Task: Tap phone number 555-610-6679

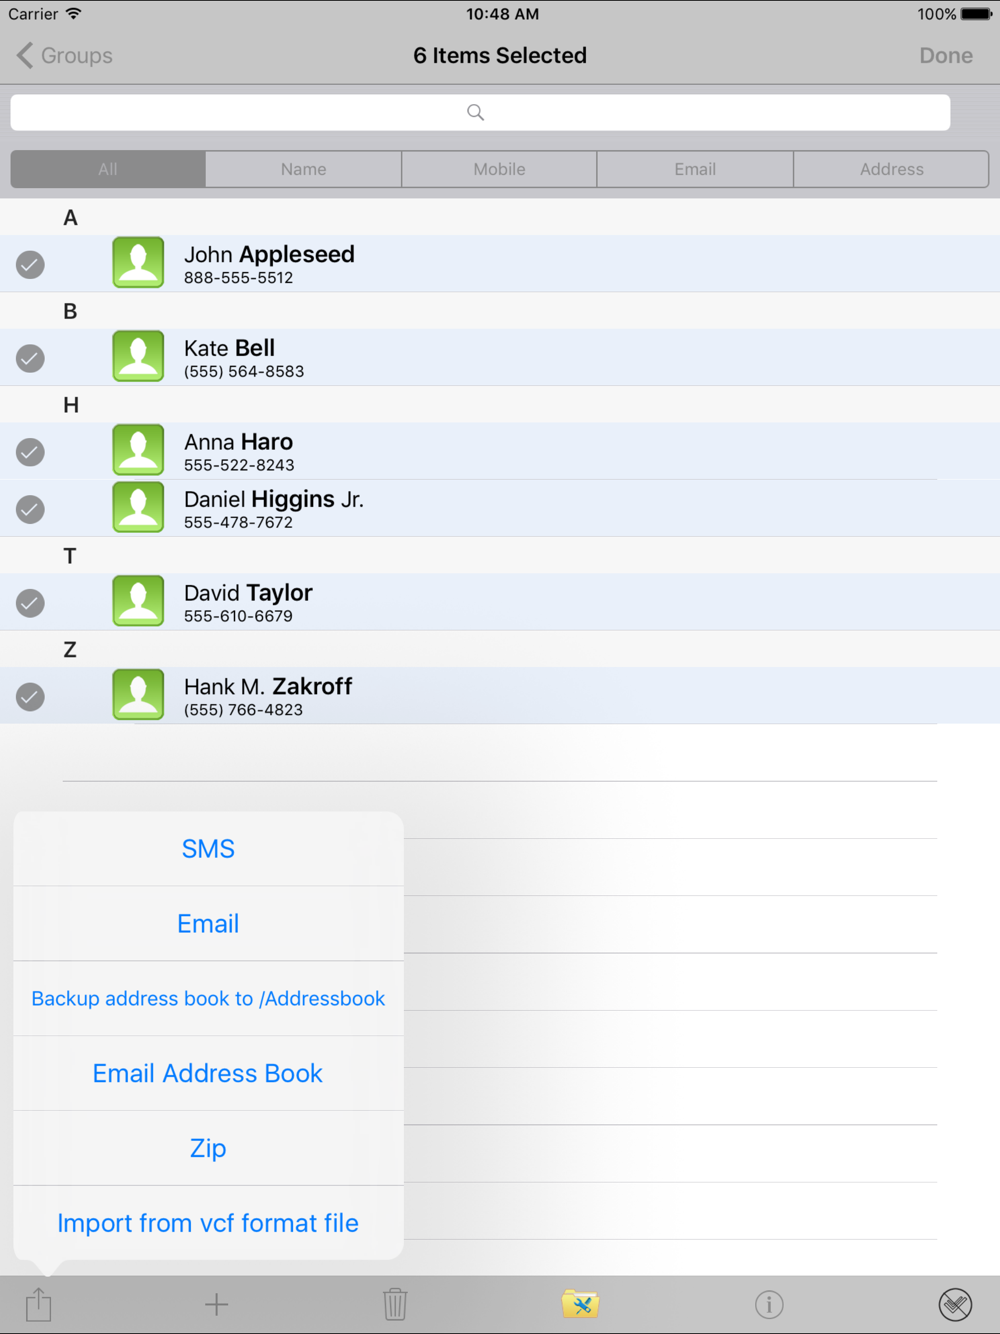Action: click(x=238, y=617)
